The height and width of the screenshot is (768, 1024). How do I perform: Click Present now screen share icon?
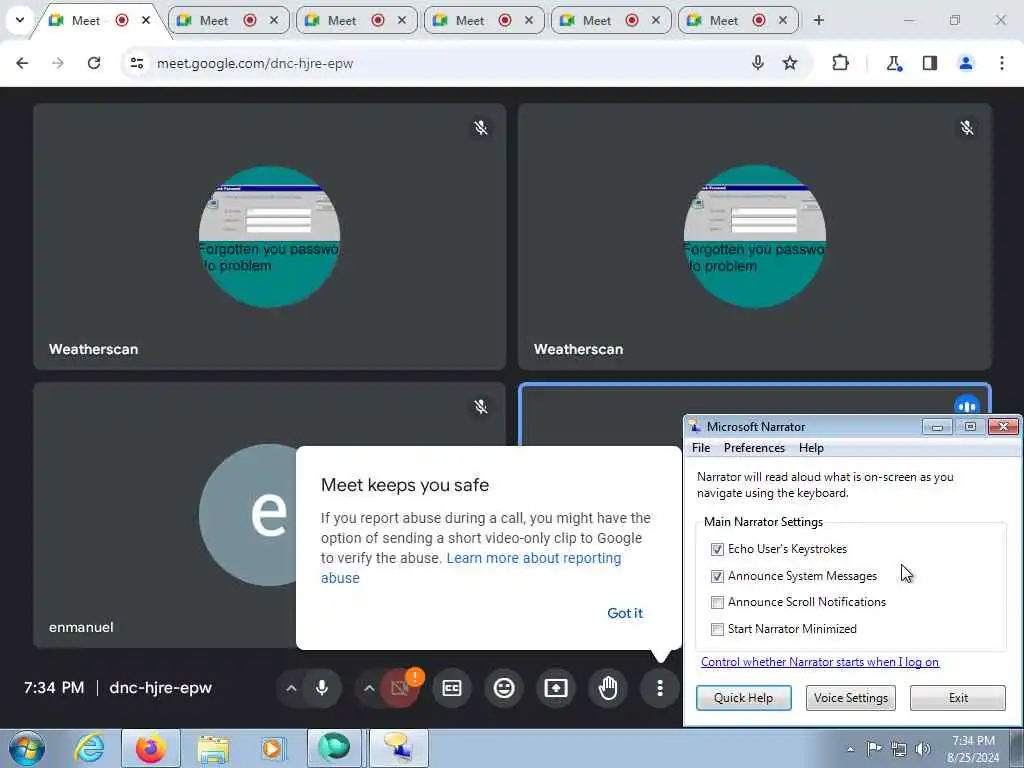pos(556,688)
